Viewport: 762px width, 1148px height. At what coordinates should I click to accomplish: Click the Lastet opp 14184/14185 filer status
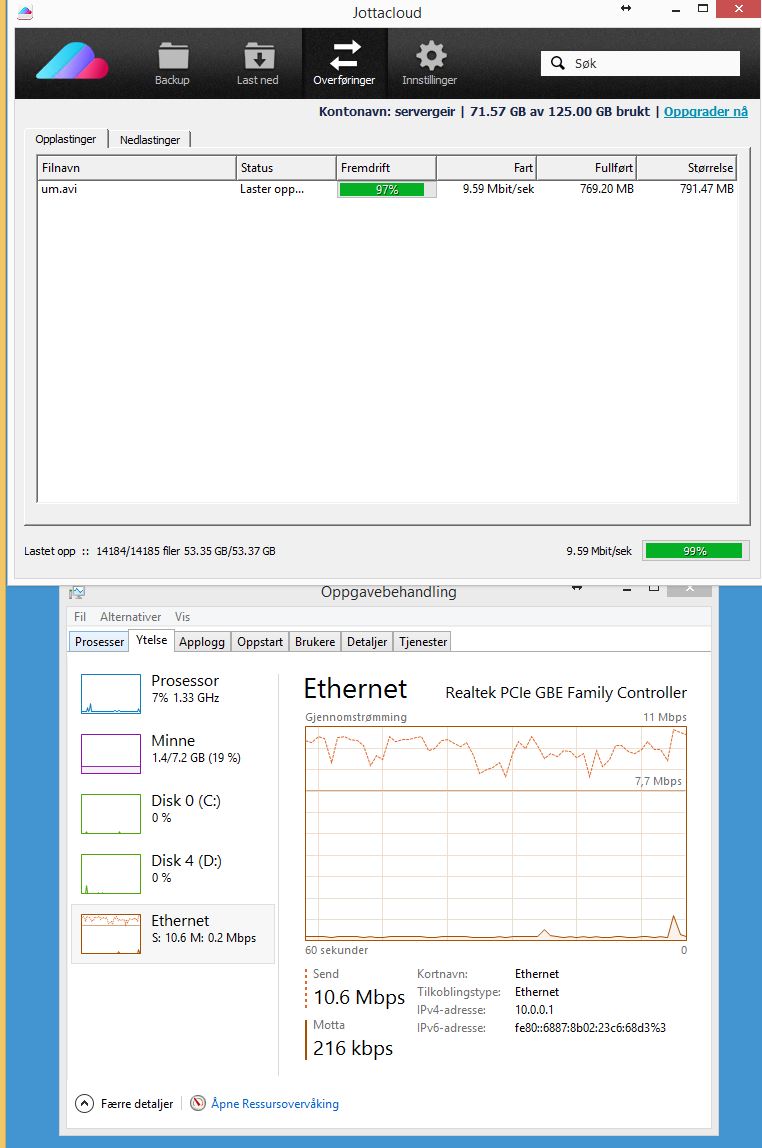[149, 551]
